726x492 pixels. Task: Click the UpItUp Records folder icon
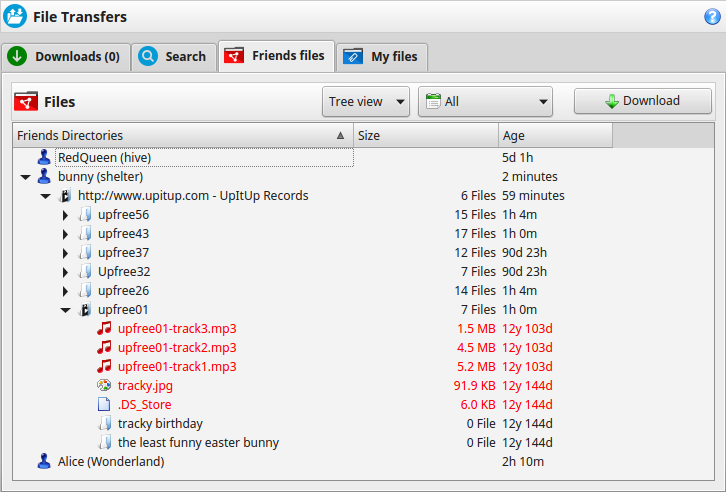(65, 196)
